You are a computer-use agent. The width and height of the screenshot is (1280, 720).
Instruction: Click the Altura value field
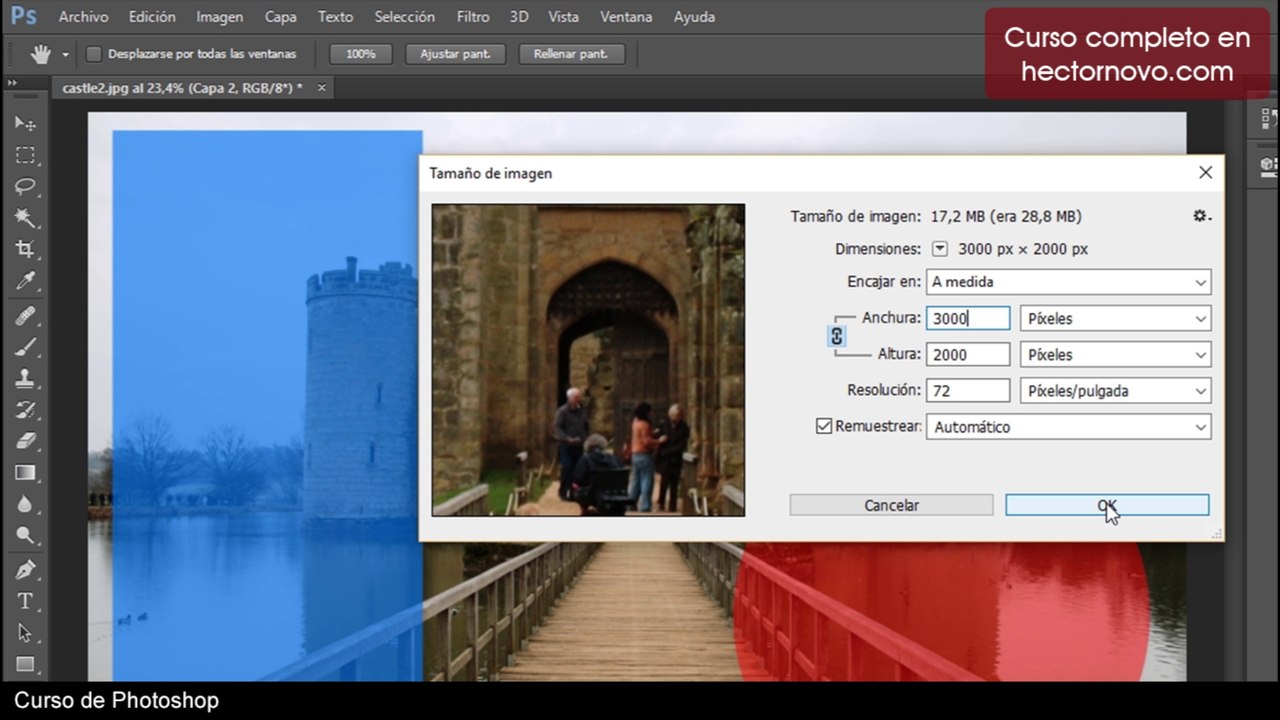(968, 355)
